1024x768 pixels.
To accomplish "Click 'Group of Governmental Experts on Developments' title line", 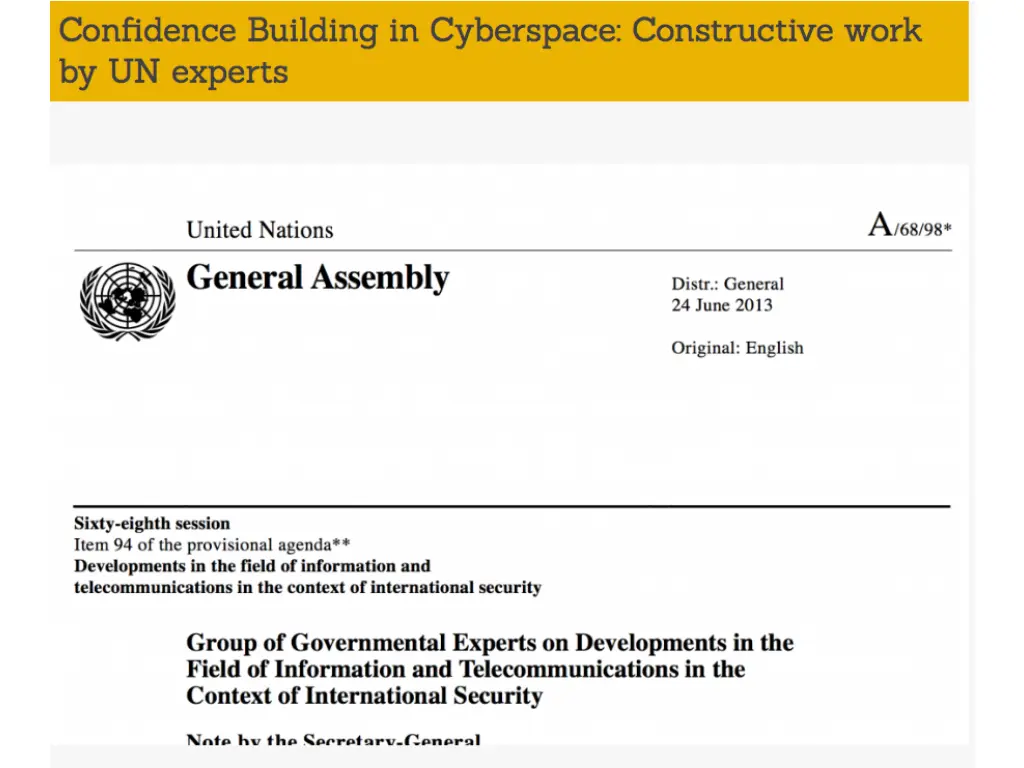I will tap(490, 643).
